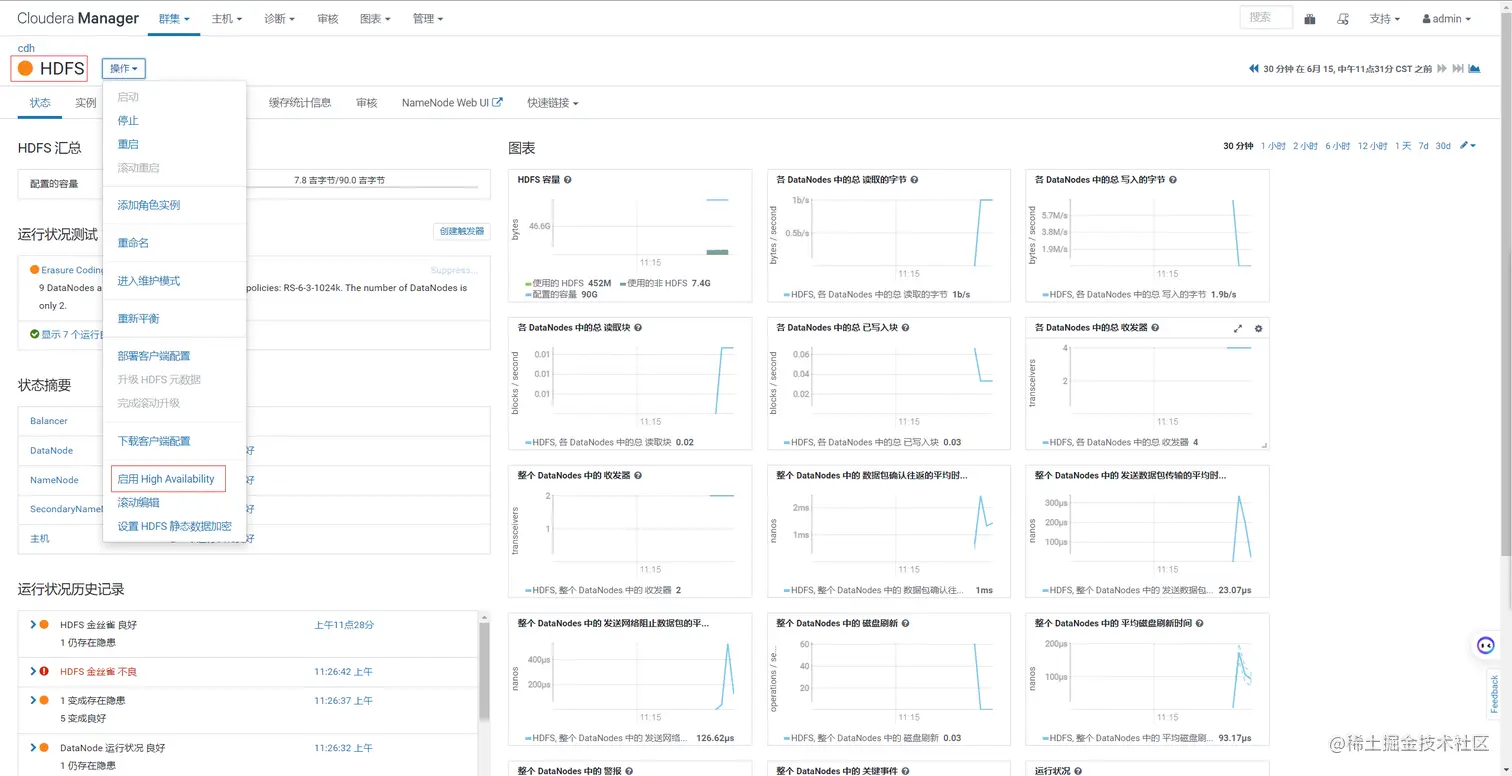
Task: Open the 快速链接 dropdown tab
Action: [x=553, y=103]
